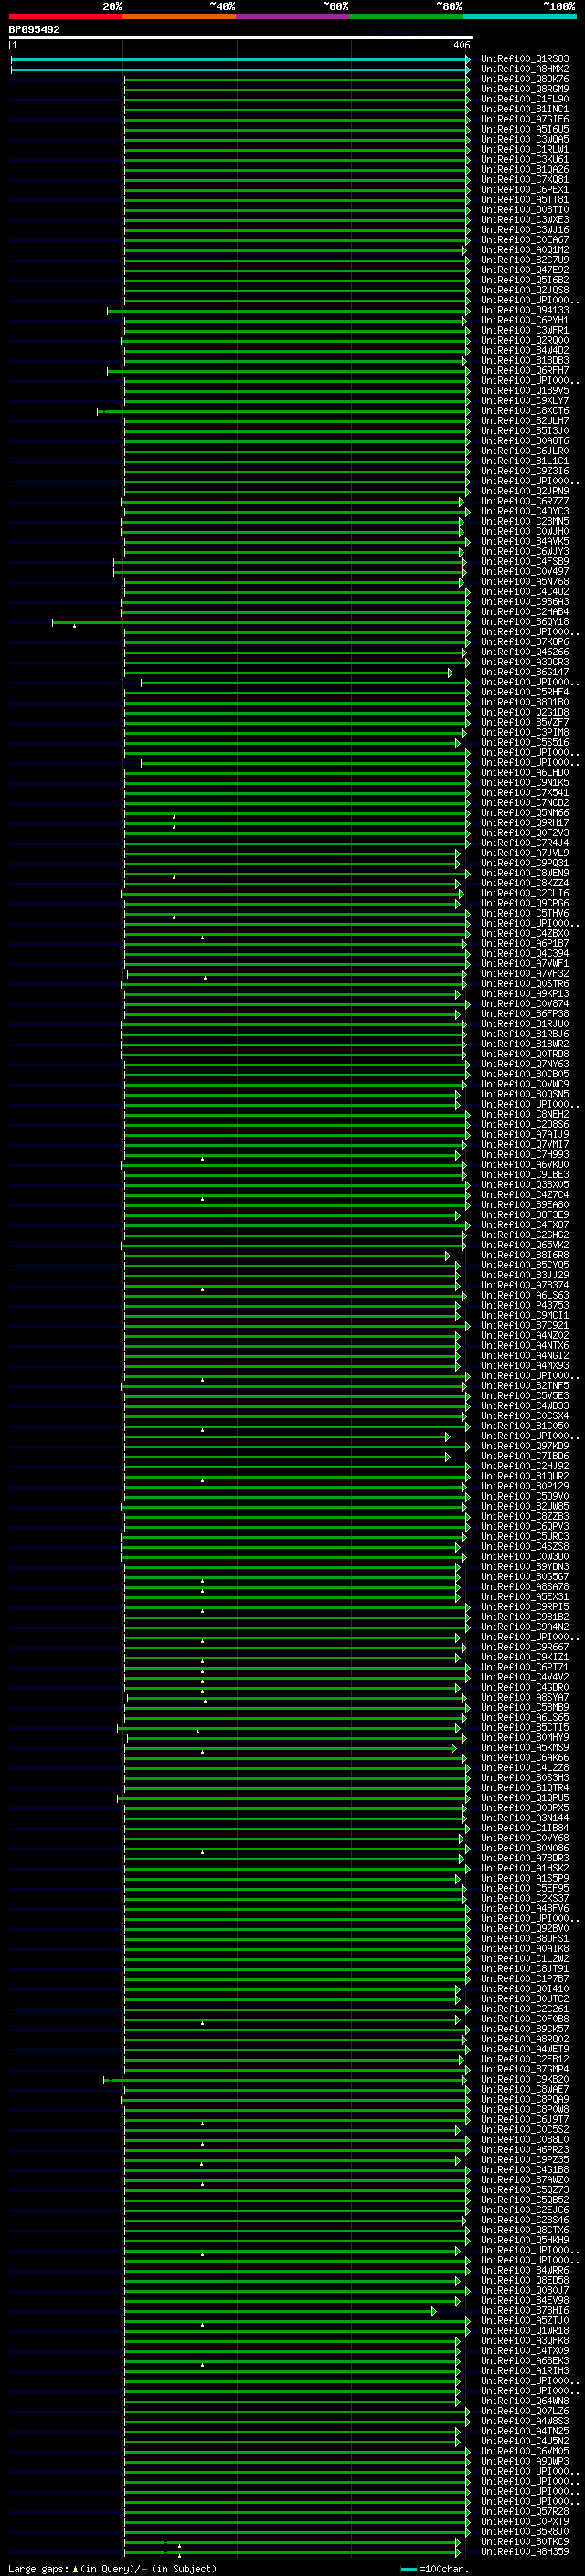Click the red 20% identity legend segment
Screen dimensions: 585x2576
(x=65, y=16)
